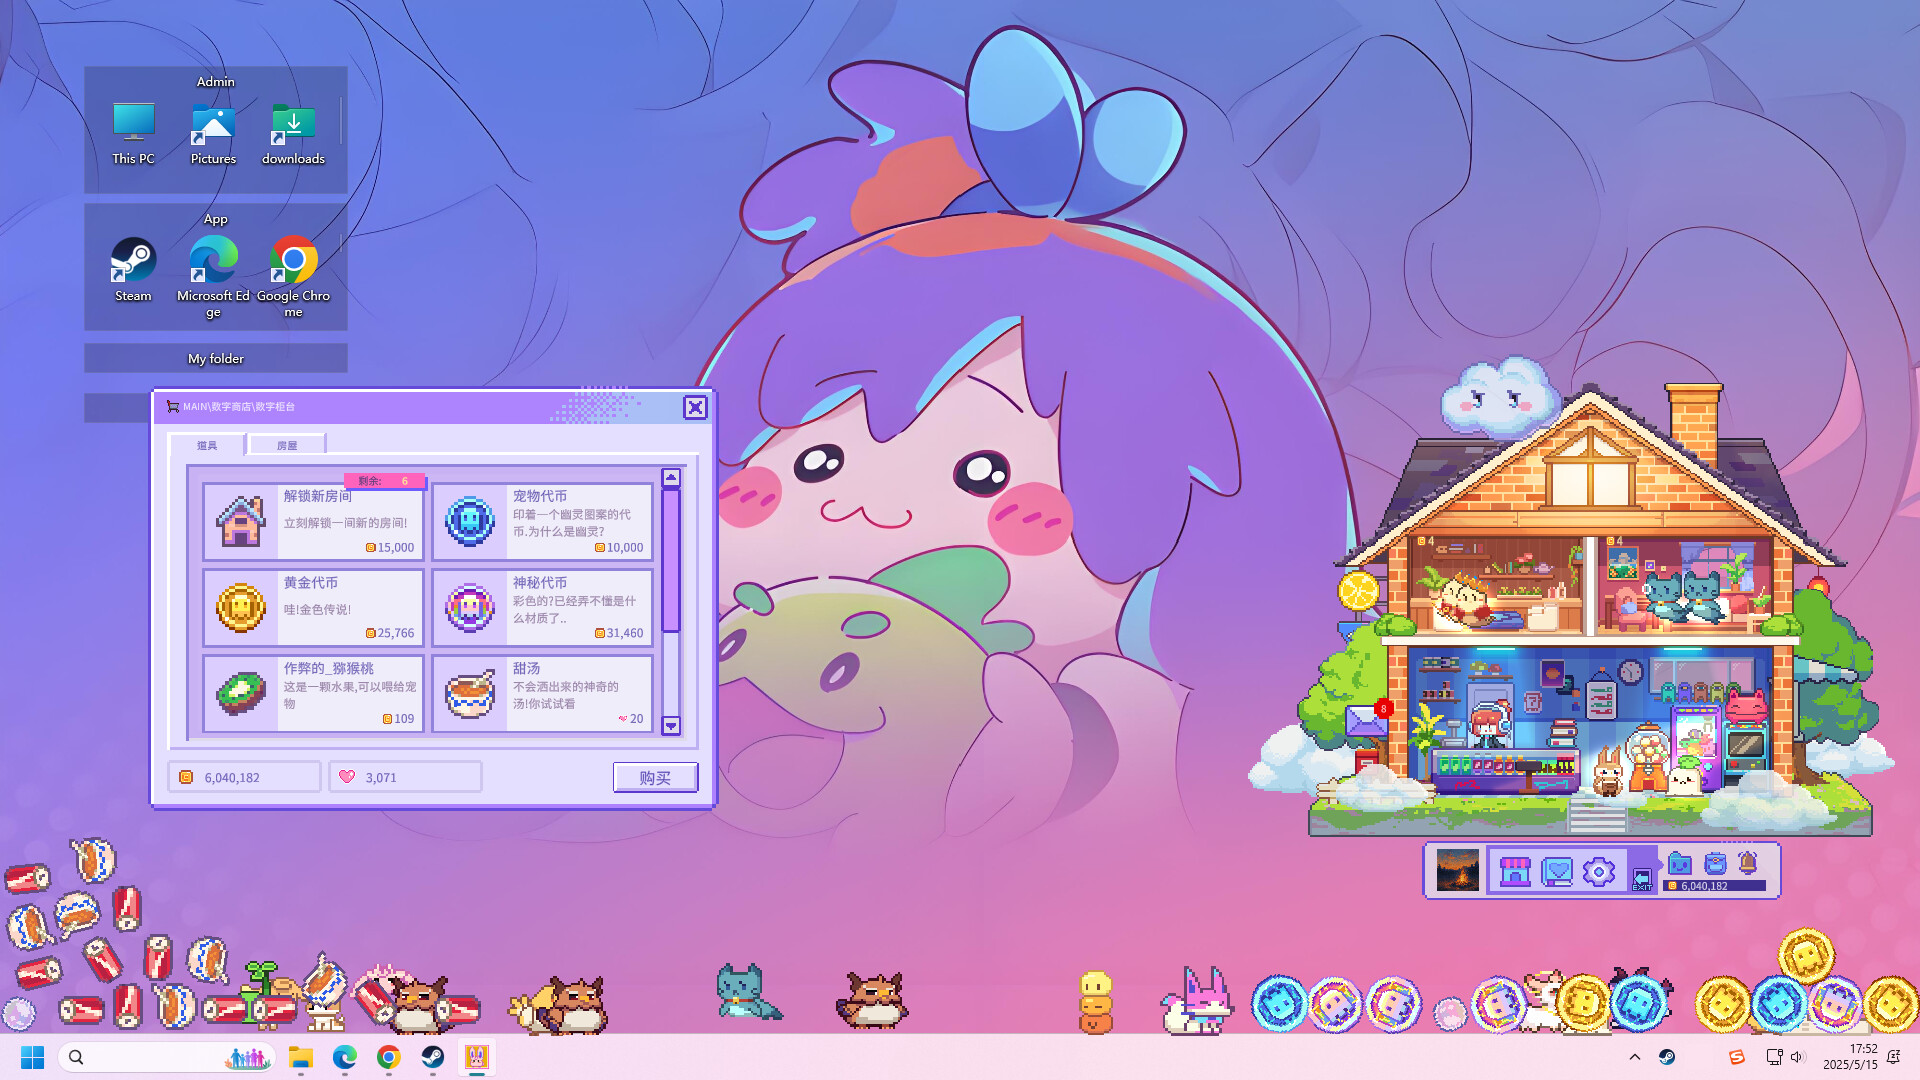
Task: Open the heart book collection icon
Action: point(1557,871)
